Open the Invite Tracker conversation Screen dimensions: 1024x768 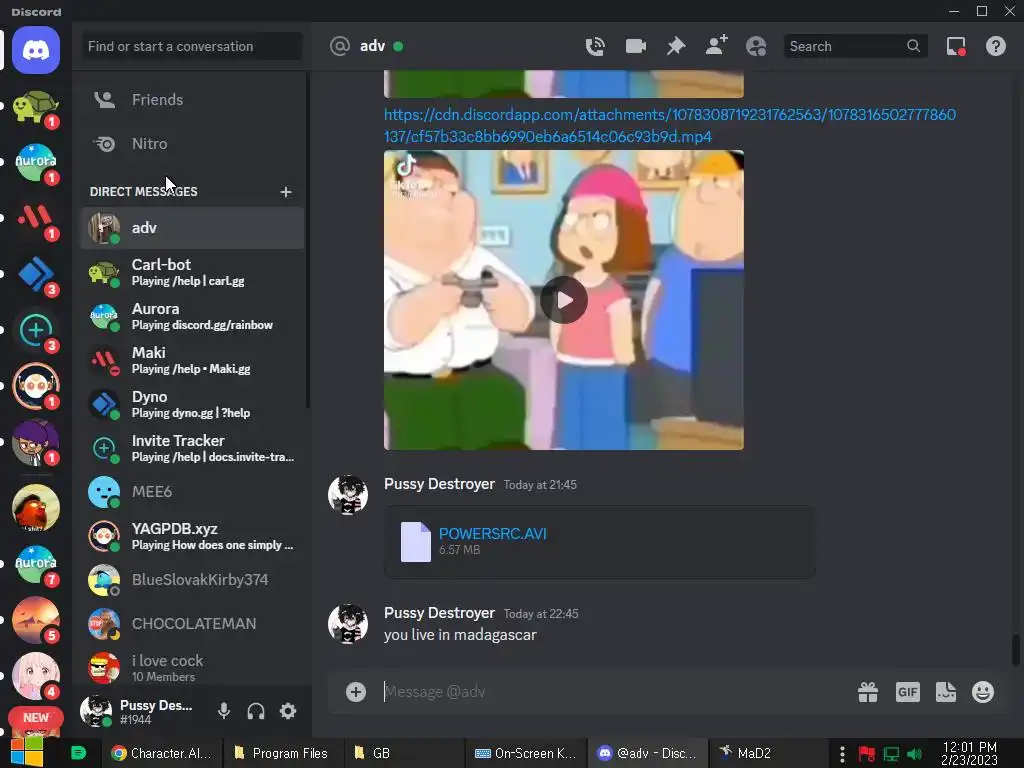coord(193,448)
